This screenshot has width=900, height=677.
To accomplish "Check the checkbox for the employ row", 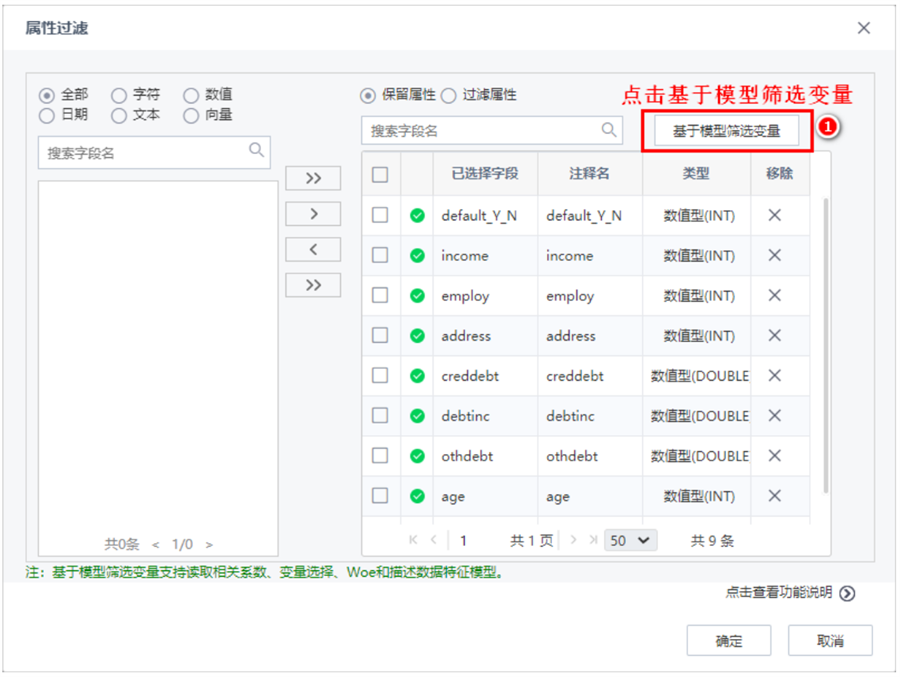I will (x=380, y=295).
